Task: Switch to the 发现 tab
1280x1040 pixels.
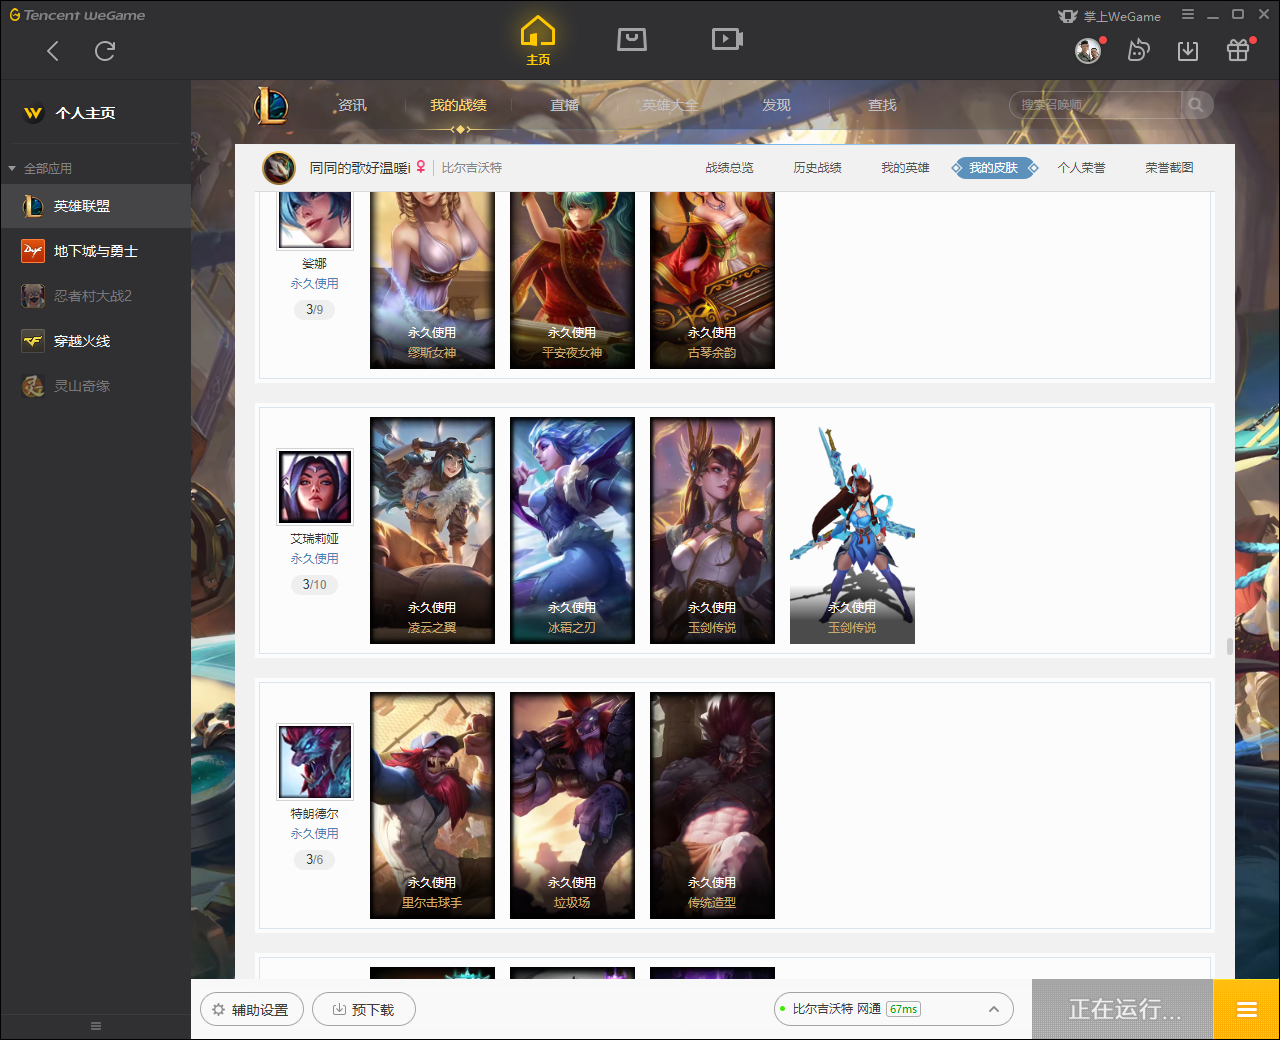Action: tap(776, 105)
